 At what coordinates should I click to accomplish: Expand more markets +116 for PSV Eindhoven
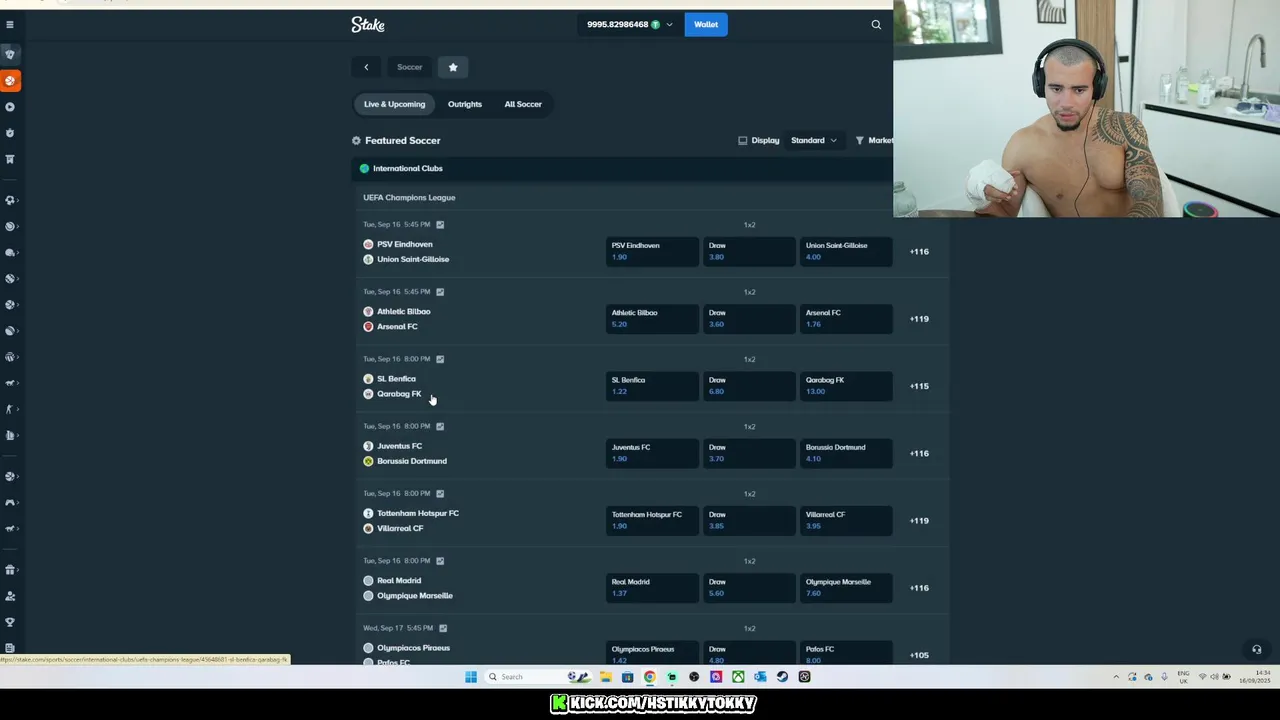[919, 252]
